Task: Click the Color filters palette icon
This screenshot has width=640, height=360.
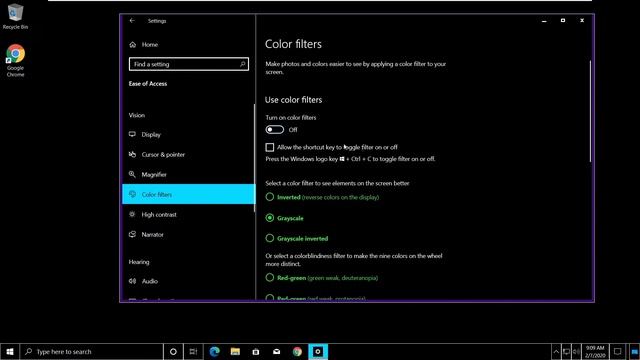Action: click(x=132, y=194)
